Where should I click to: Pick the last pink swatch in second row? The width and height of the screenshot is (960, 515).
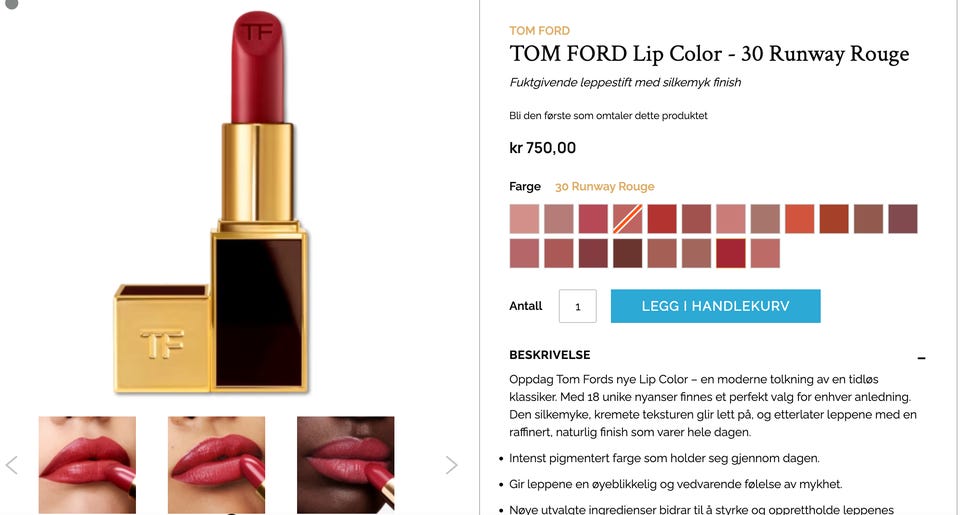[x=765, y=254]
